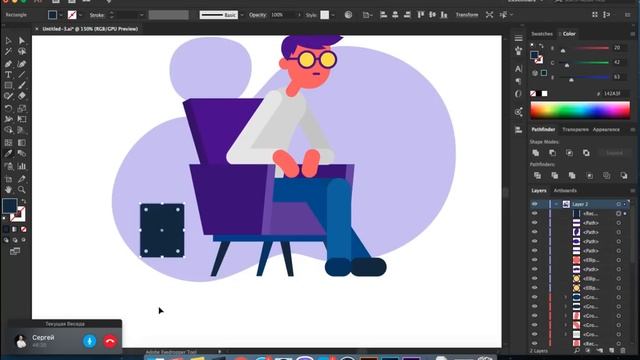
Task: Click Locate Object magnifier in Layers panel
Action: click(x=577, y=351)
